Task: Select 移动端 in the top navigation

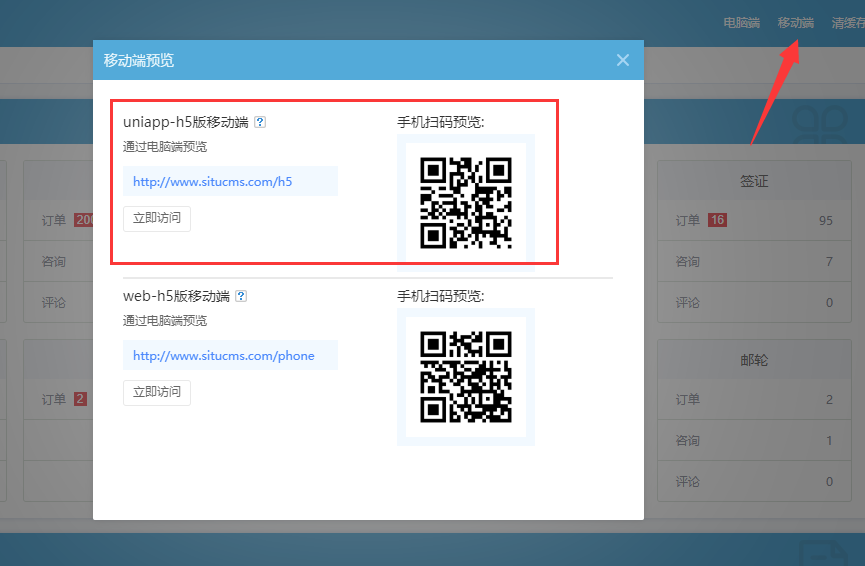Action: [795, 23]
